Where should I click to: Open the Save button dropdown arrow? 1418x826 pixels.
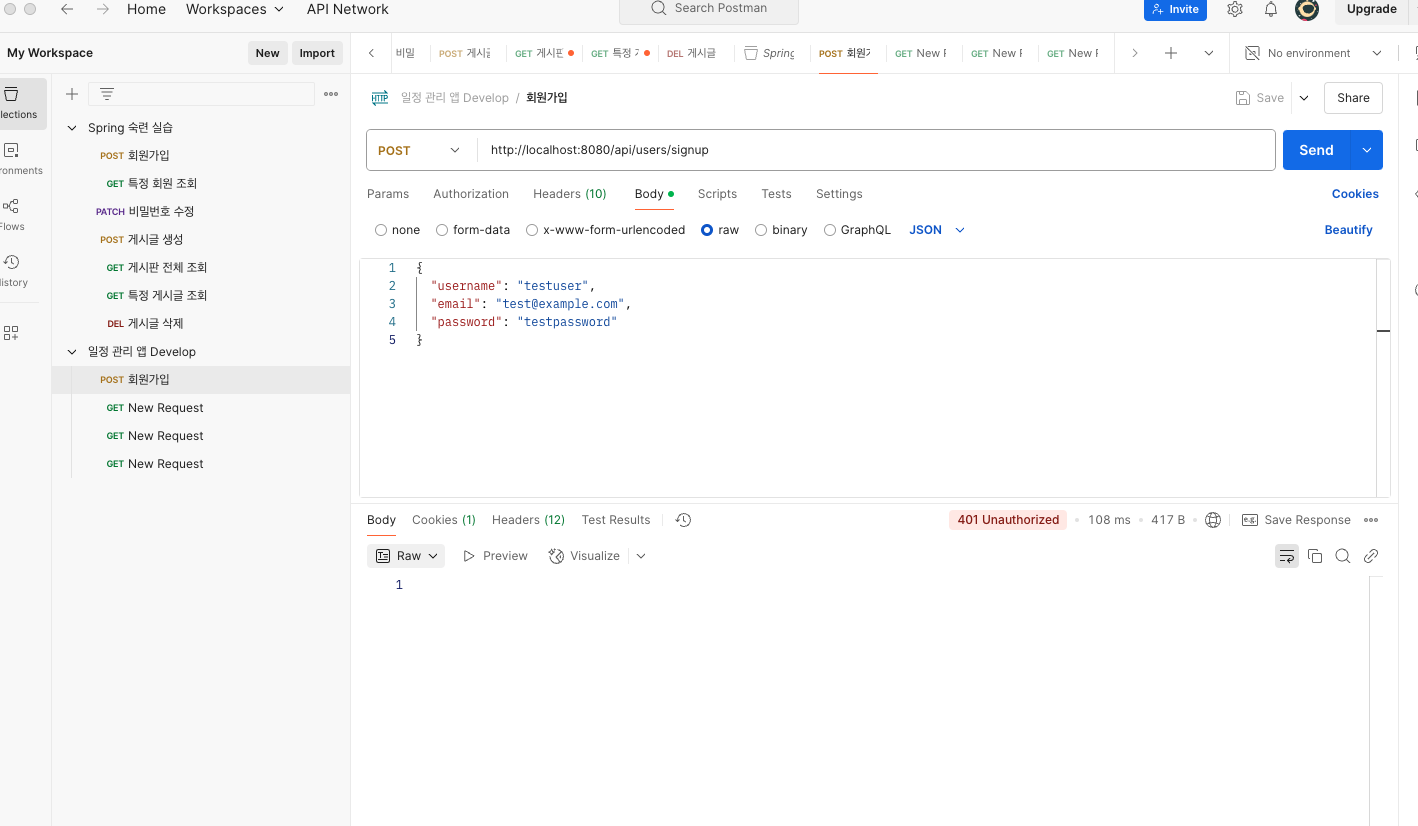1303,98
